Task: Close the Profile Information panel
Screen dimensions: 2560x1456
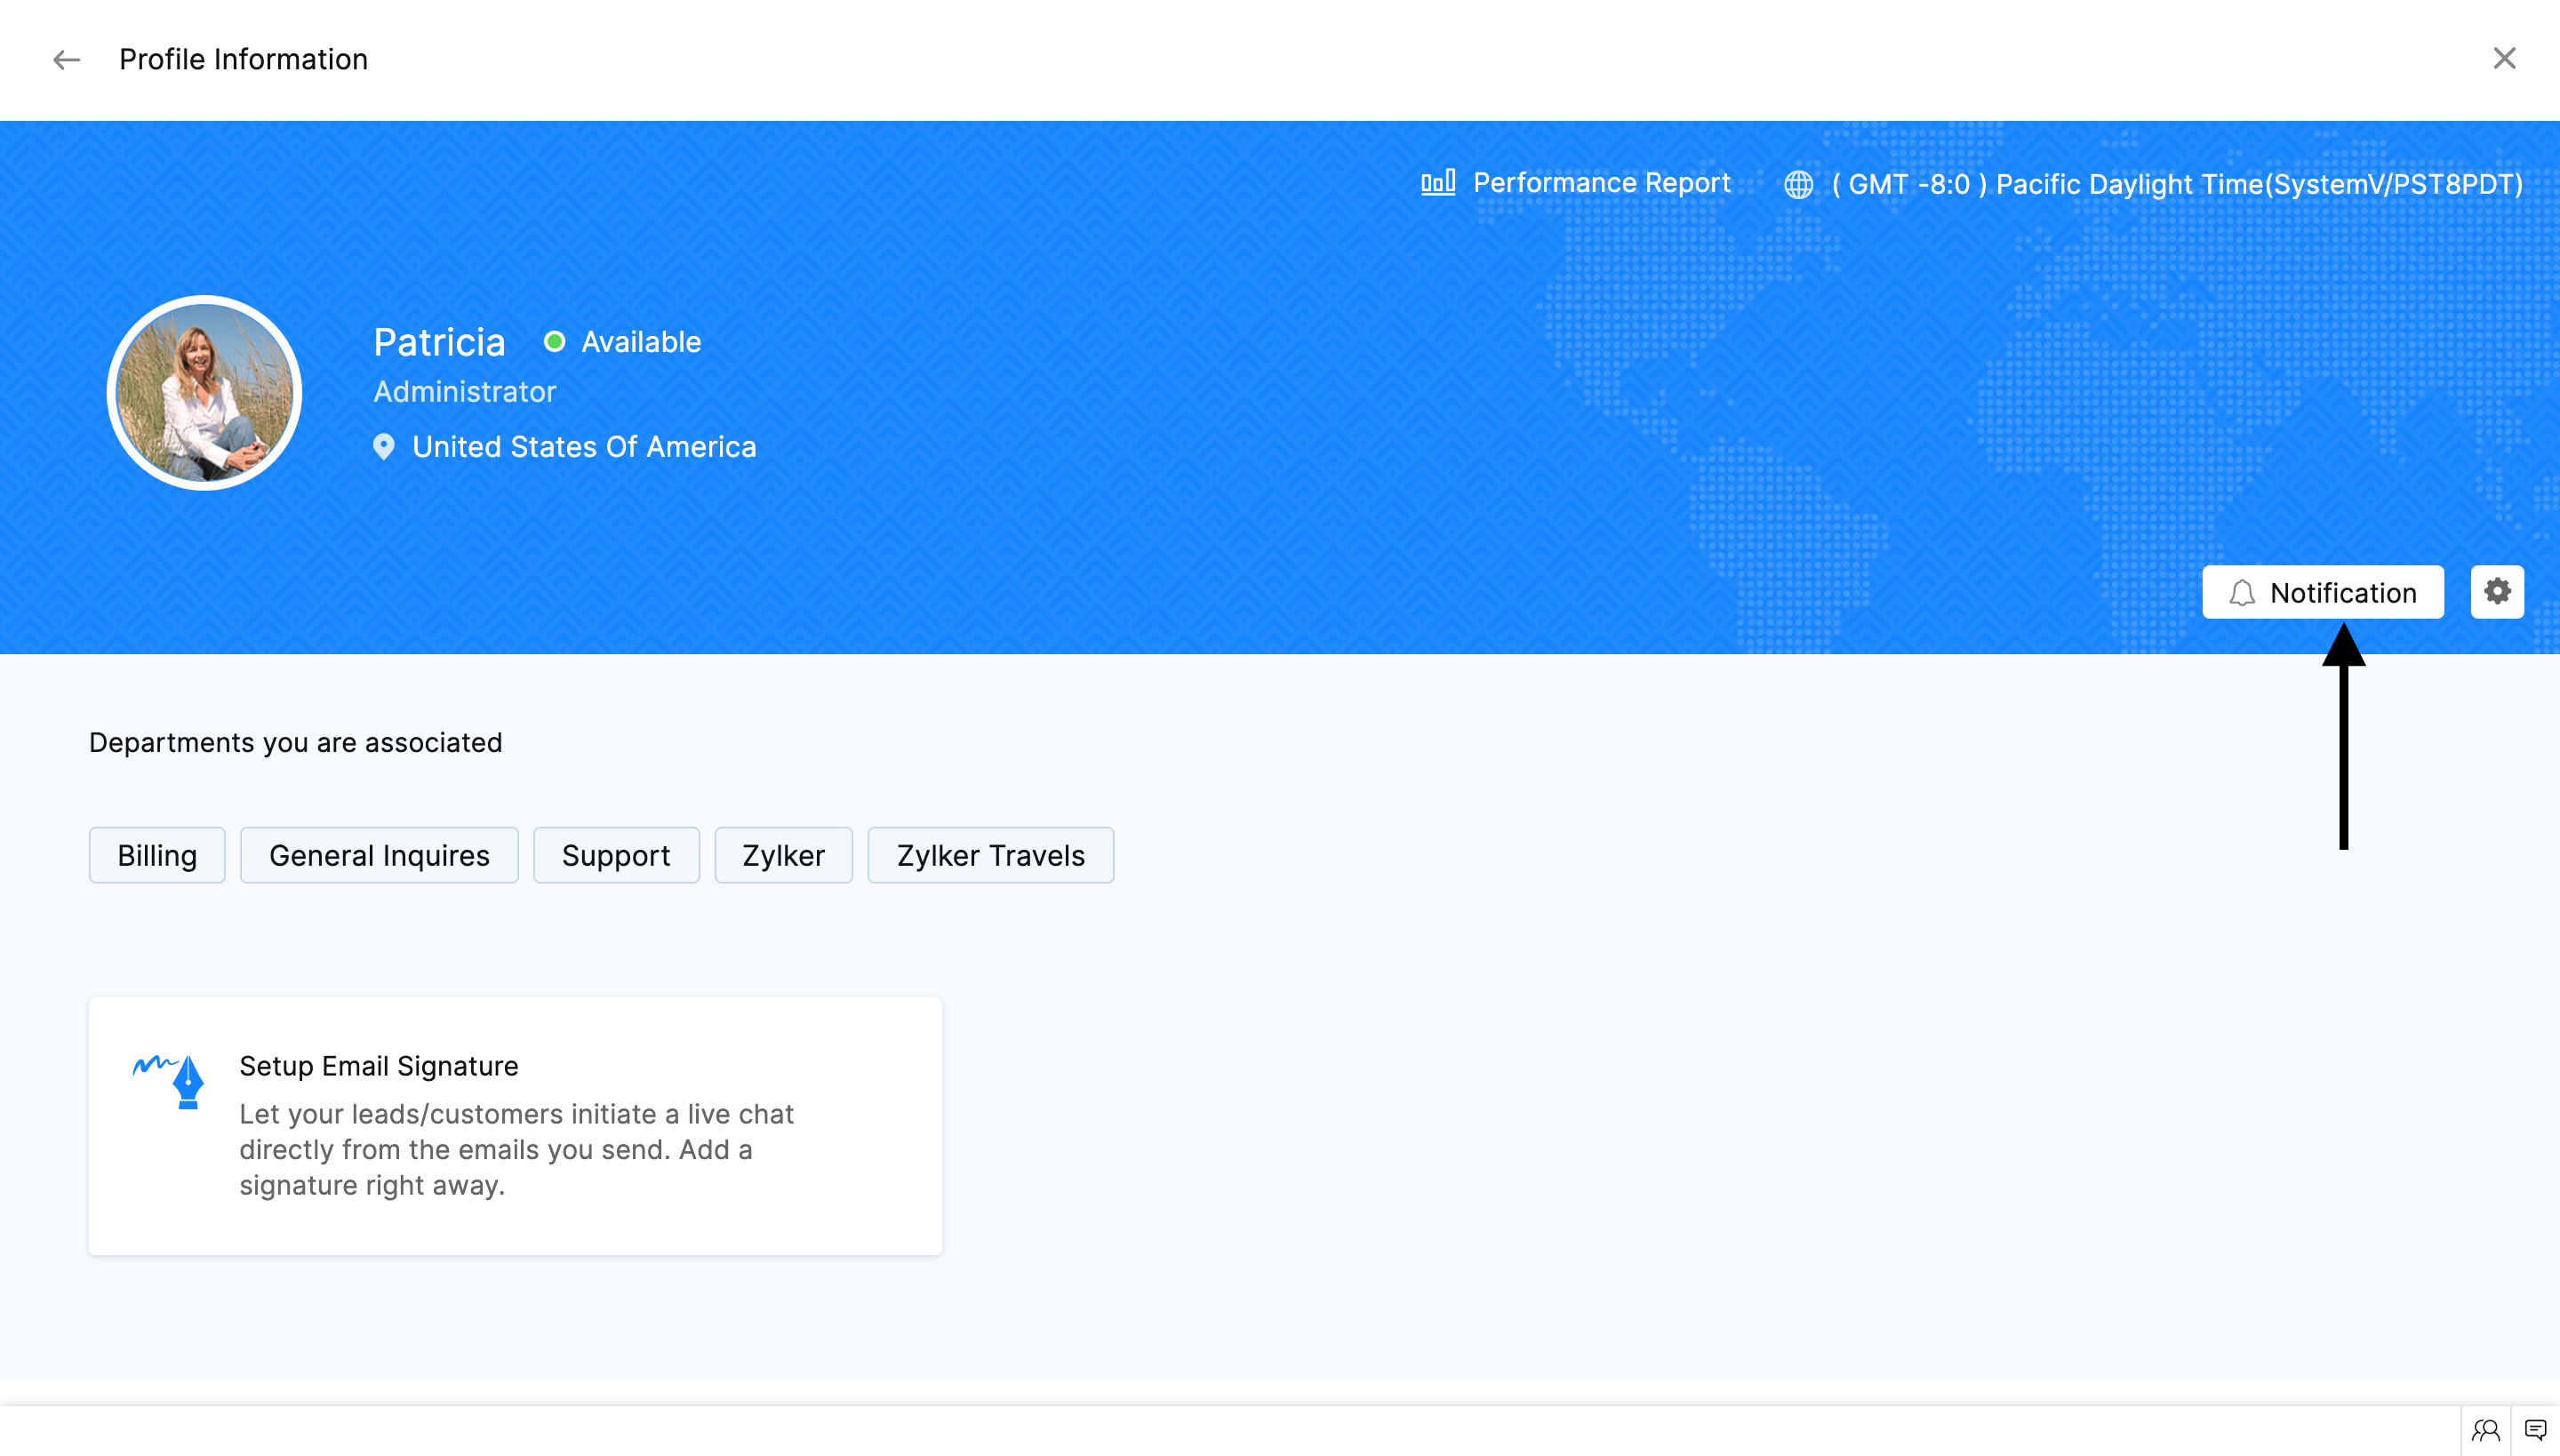Action: point(2503,59)
